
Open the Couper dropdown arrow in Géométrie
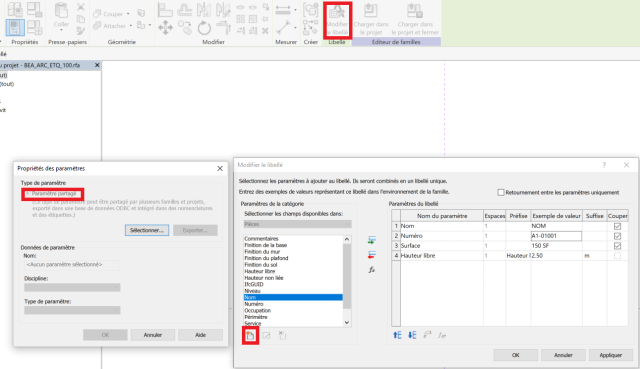coord(128,14)
